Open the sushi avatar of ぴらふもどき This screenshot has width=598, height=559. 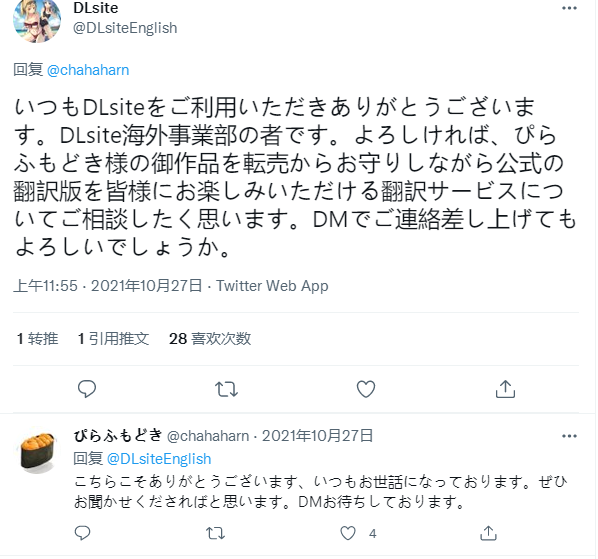point(37,451)
